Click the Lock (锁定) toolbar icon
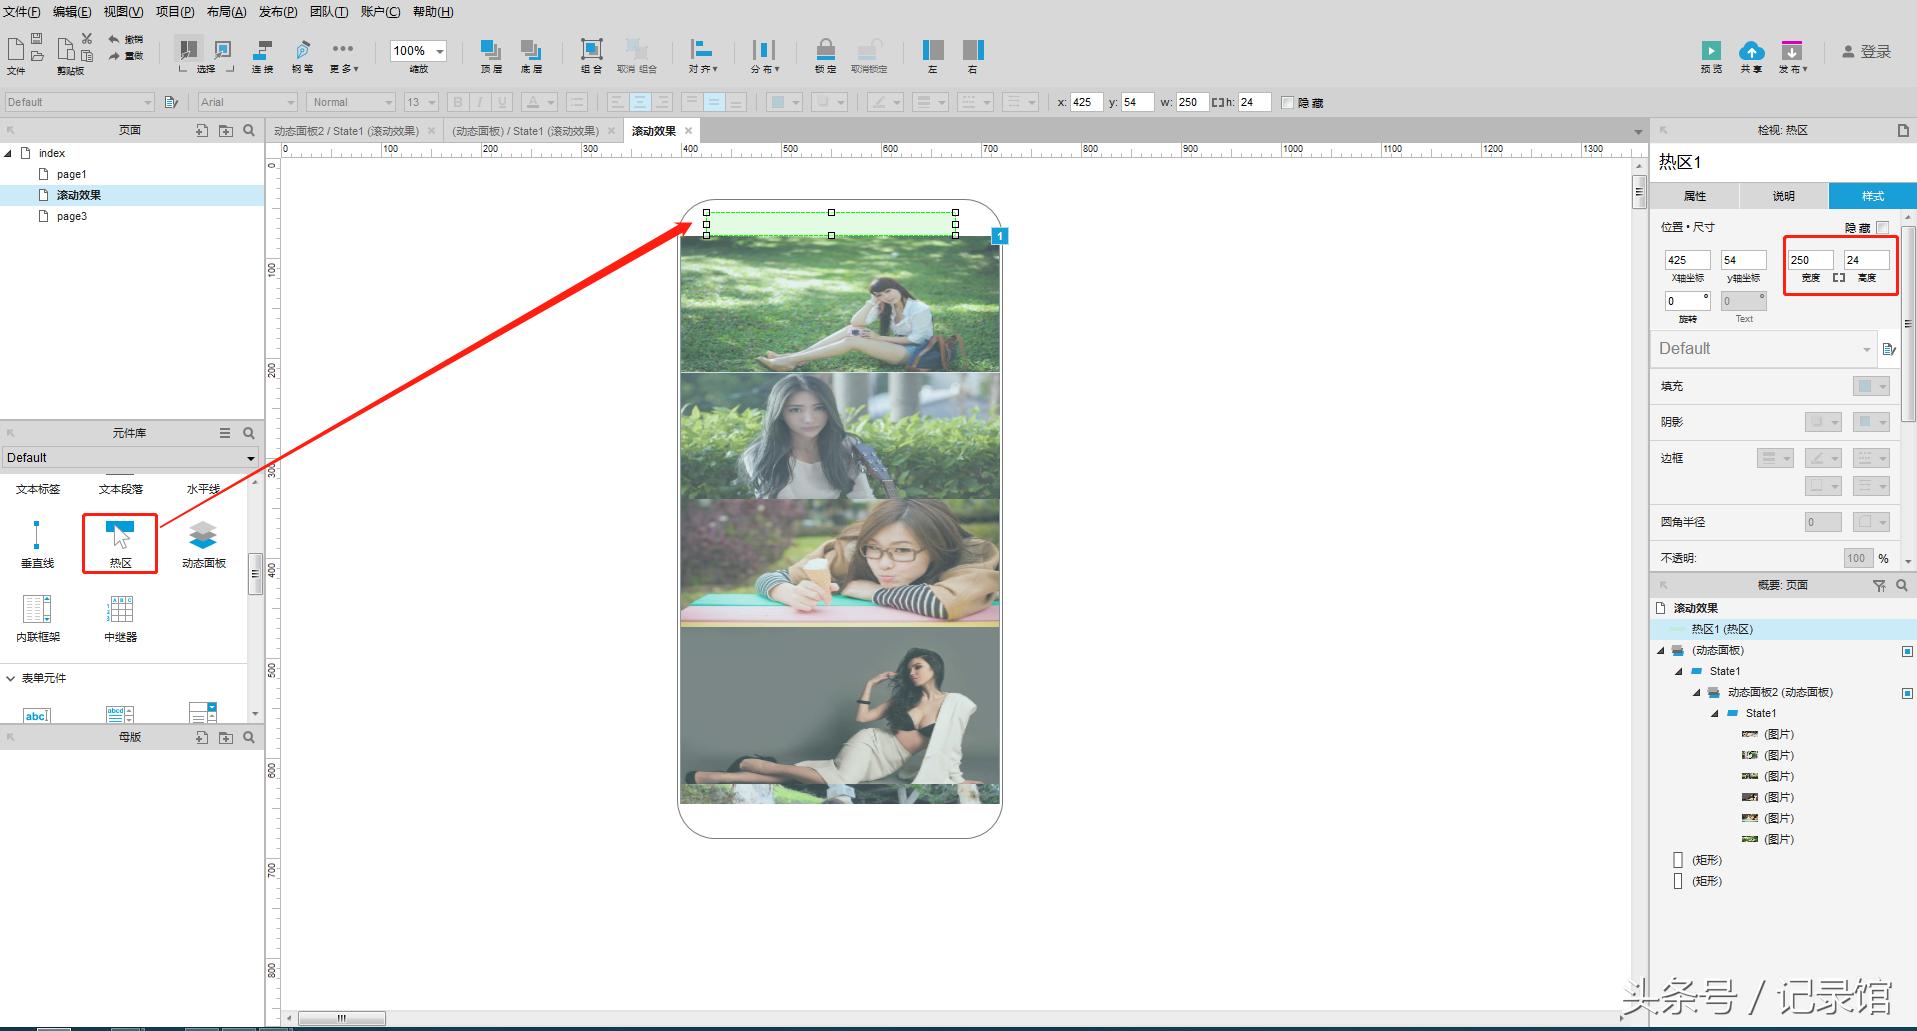The width and height of the screenshot is (1917, 1031). pos(825,52)
